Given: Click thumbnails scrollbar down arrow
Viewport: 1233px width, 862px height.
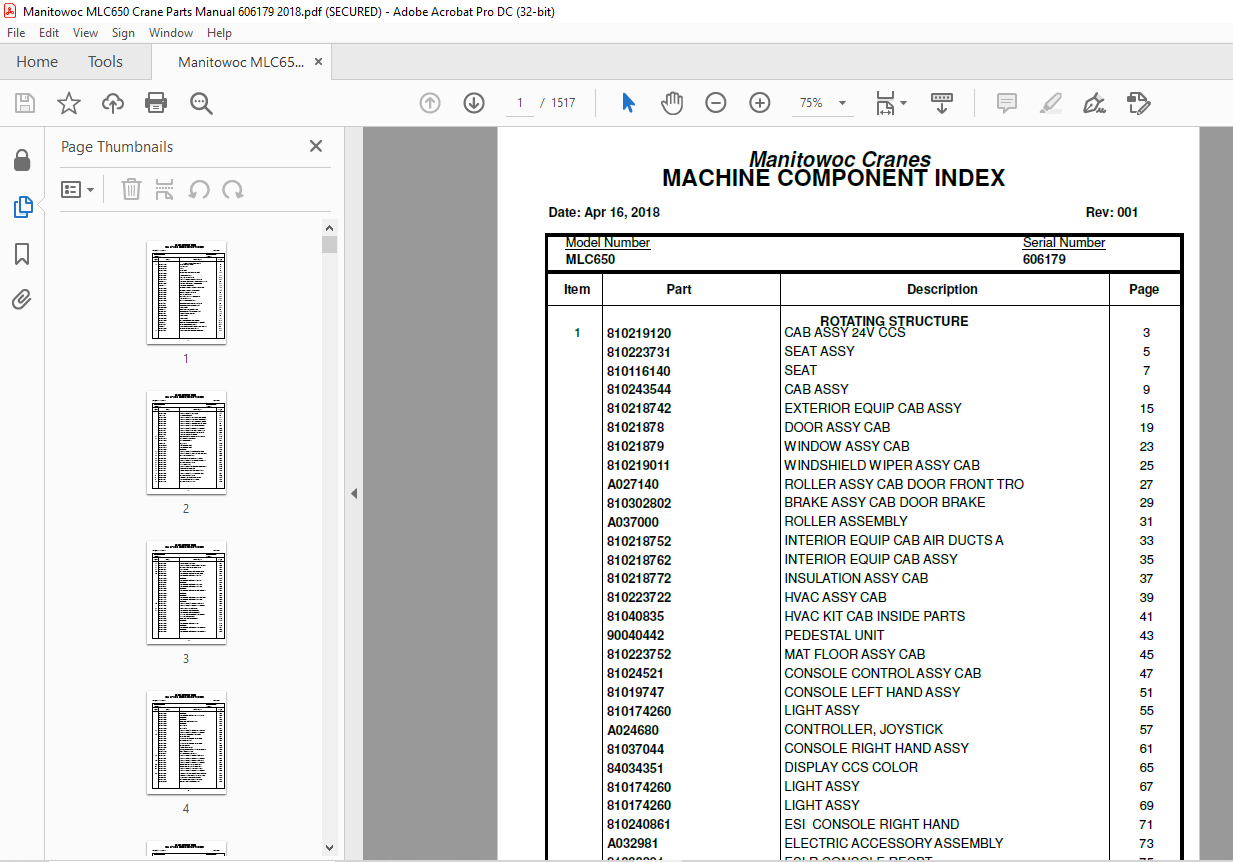Looking at the screenshot, I should tap(329, 848).
